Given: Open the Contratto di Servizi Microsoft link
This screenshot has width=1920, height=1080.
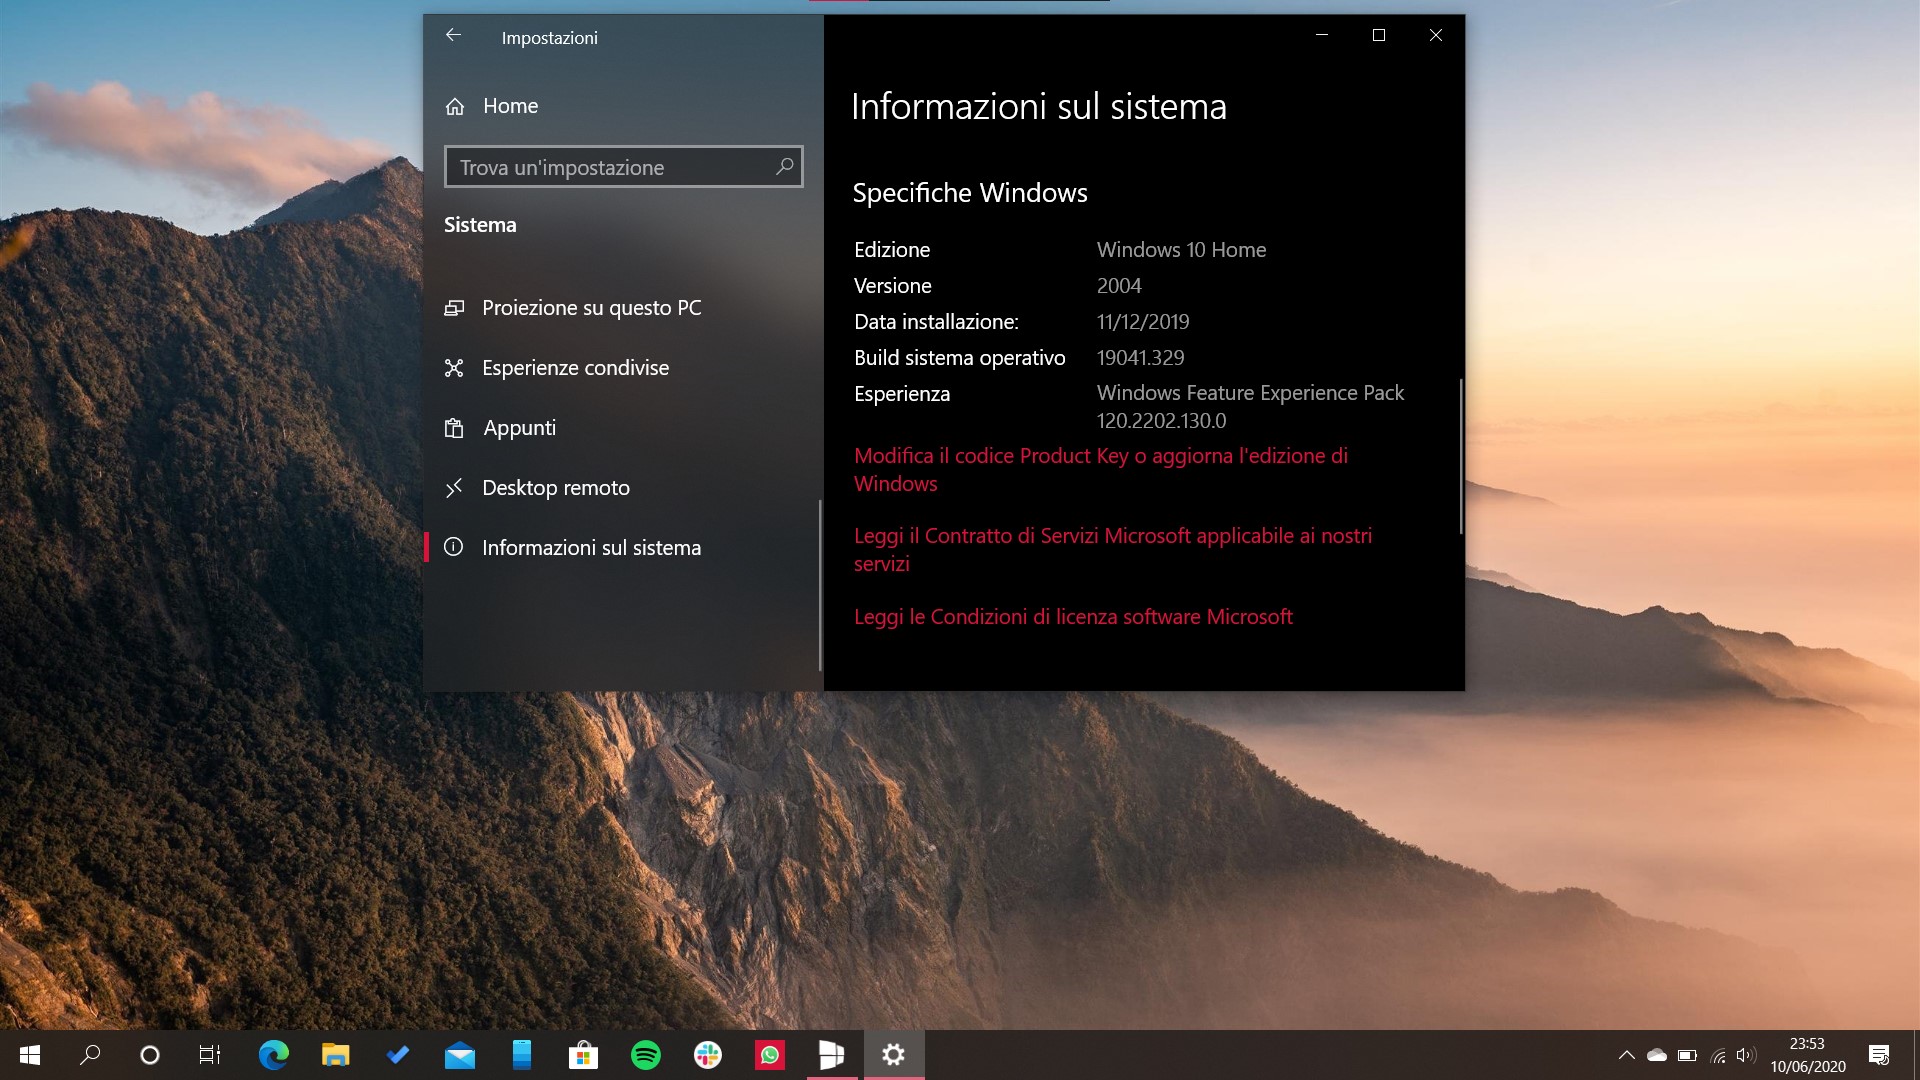Looking at the screenshot, I should 1113,550.
